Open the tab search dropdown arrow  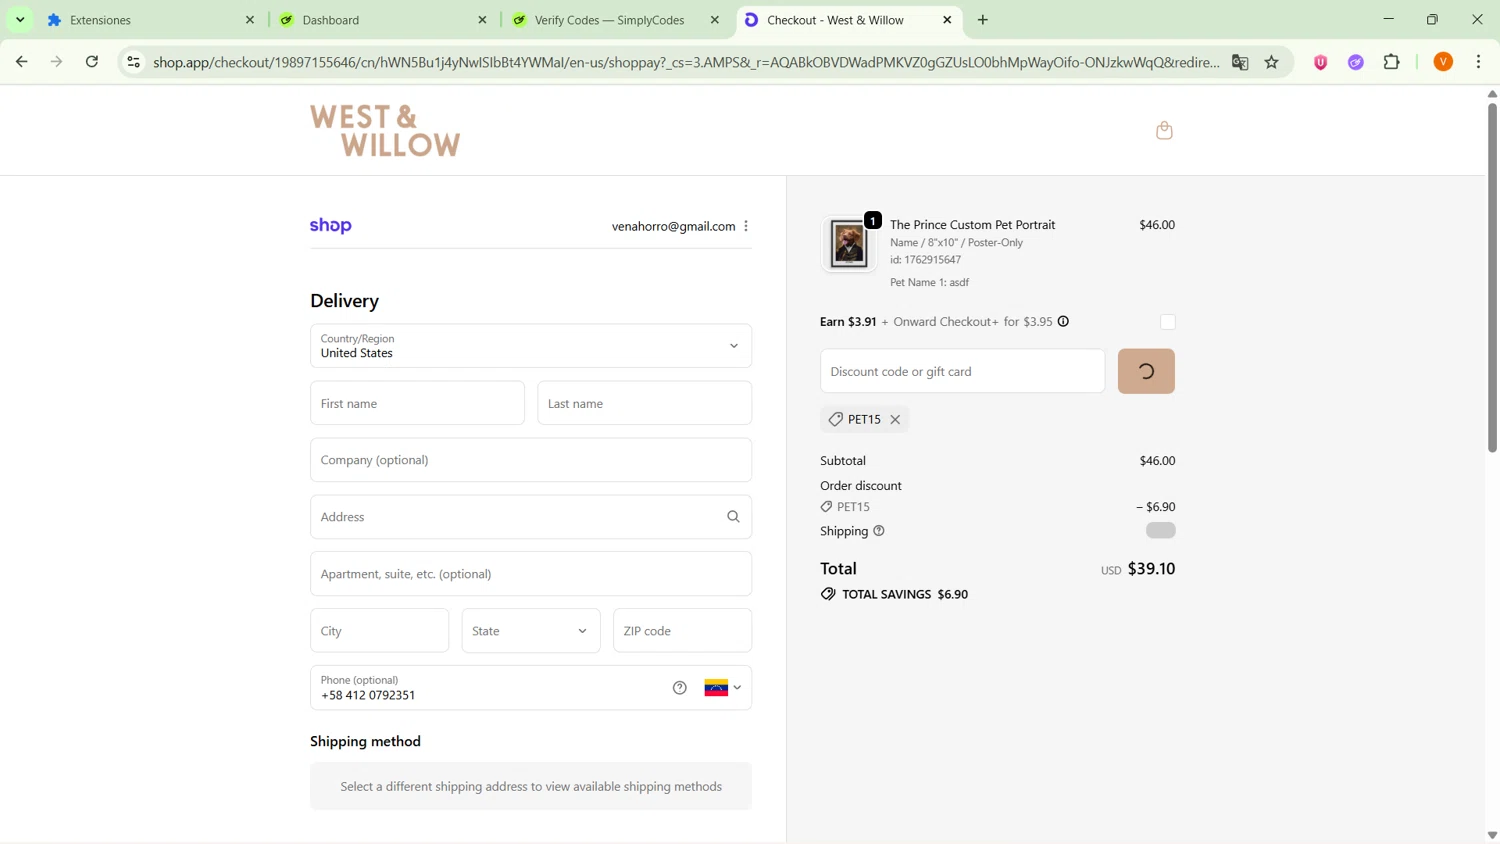(x=20, y=20)
